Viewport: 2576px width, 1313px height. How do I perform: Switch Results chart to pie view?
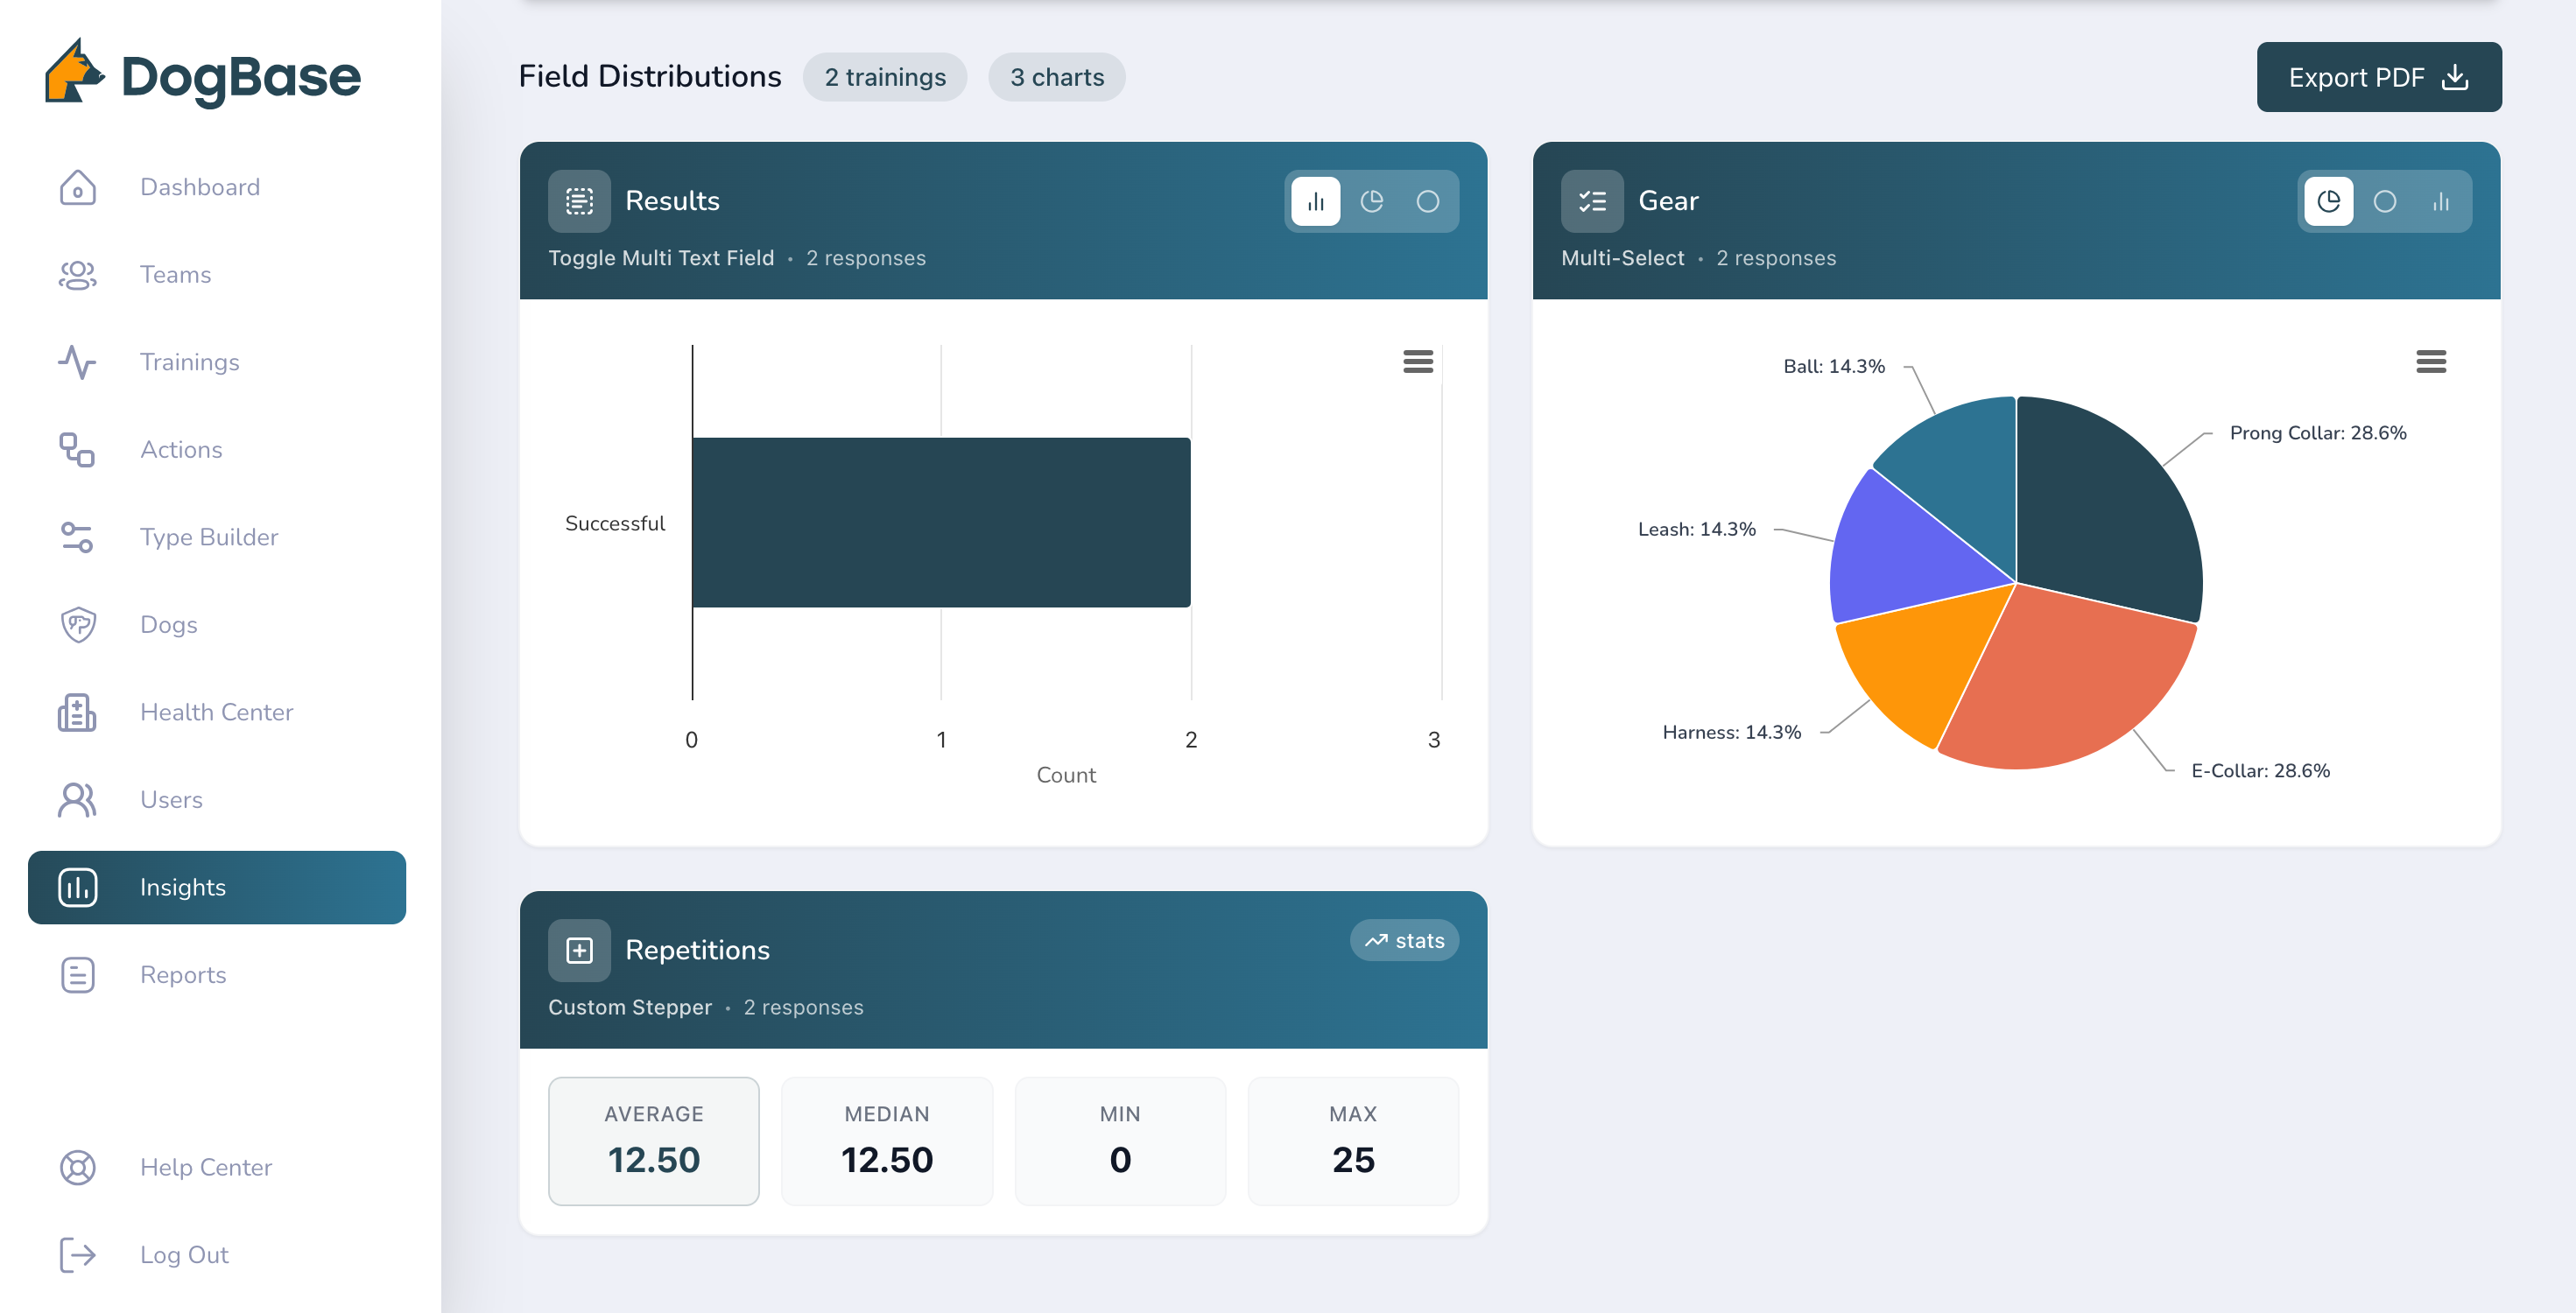(1371, 201)
